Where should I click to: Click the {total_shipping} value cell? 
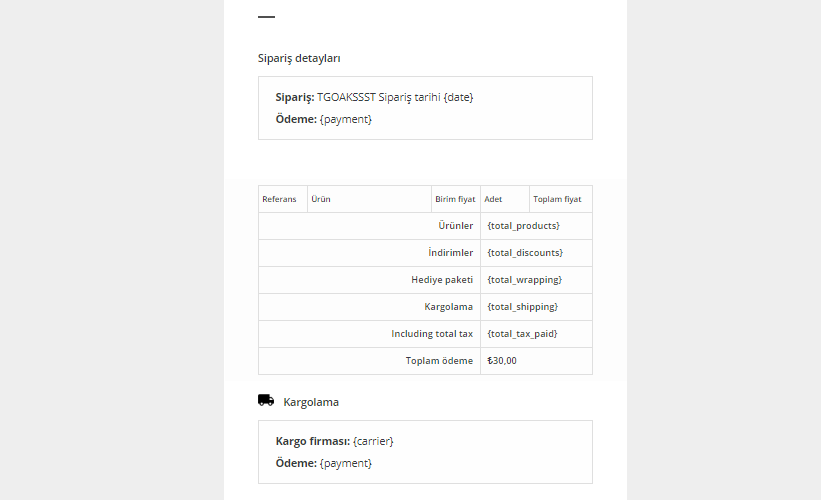click(x=522, y=307)
